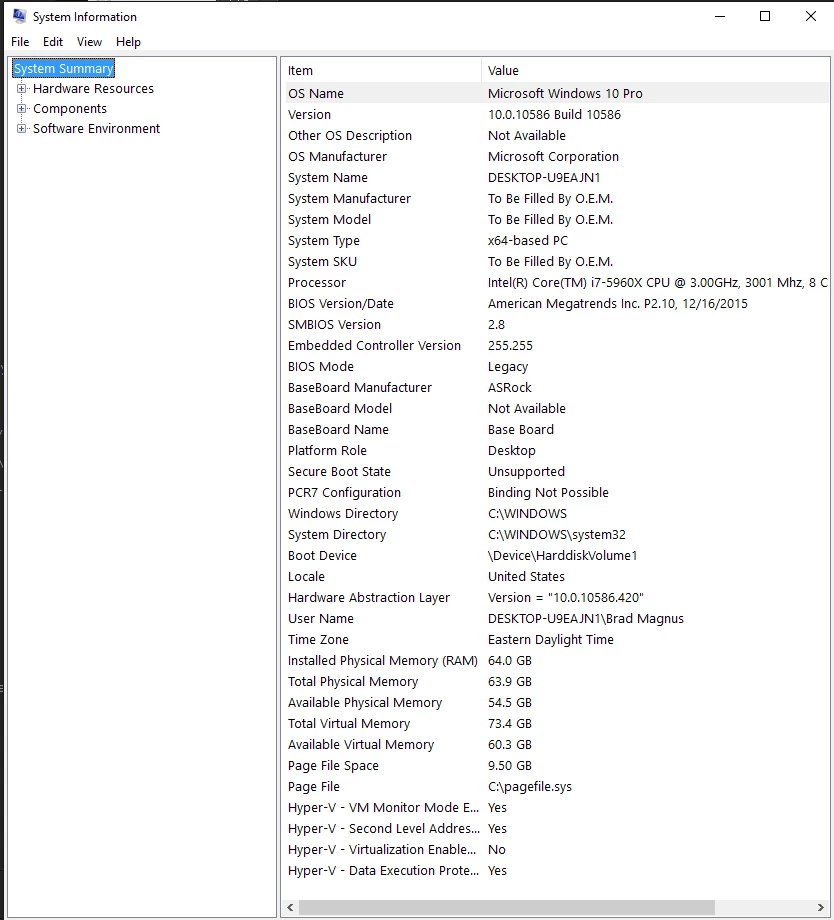Select the Processor row label
This screenshot has width=834, height=920.
pyautogui.click(x=317, y=283)
